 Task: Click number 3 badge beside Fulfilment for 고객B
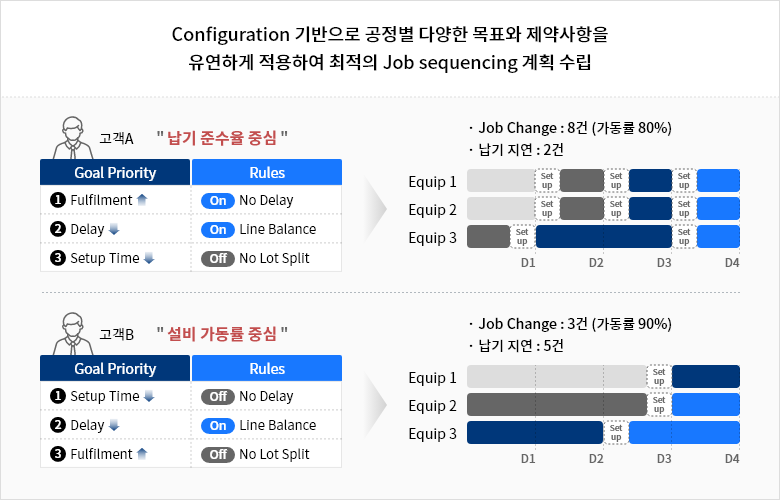click(58, 454)
